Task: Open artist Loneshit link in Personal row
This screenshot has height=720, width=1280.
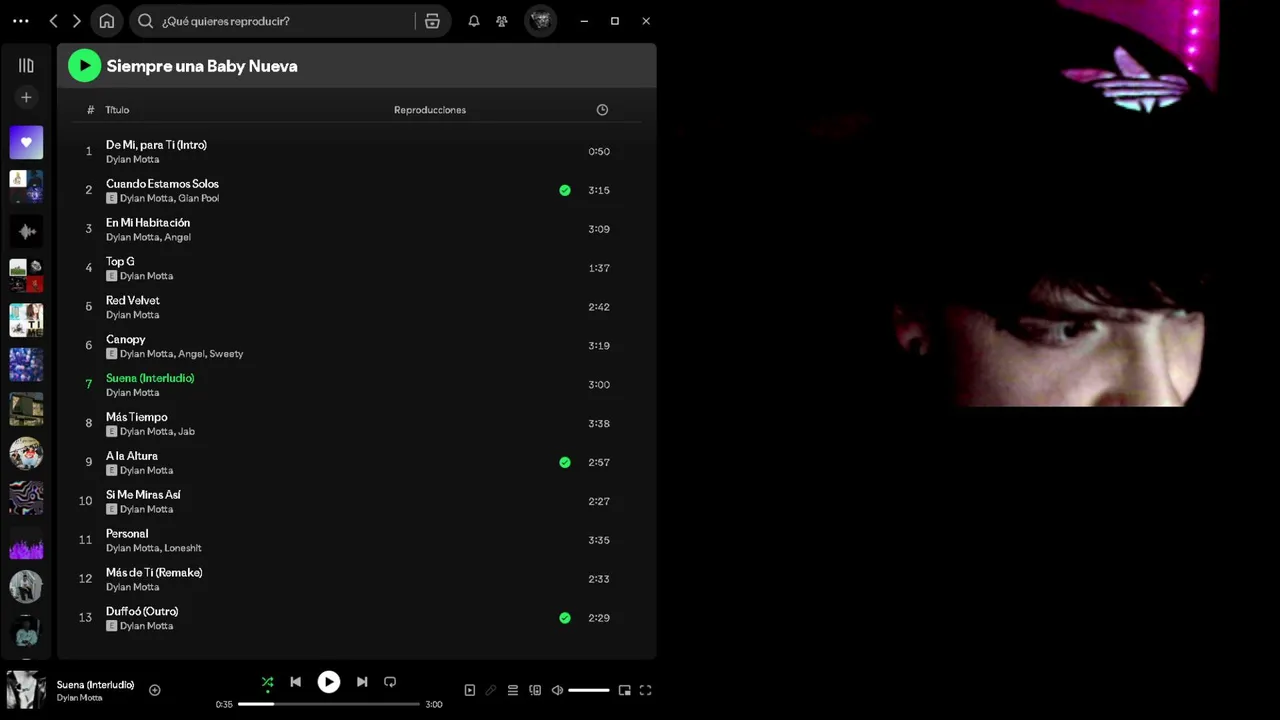Action: click(183, 548)
